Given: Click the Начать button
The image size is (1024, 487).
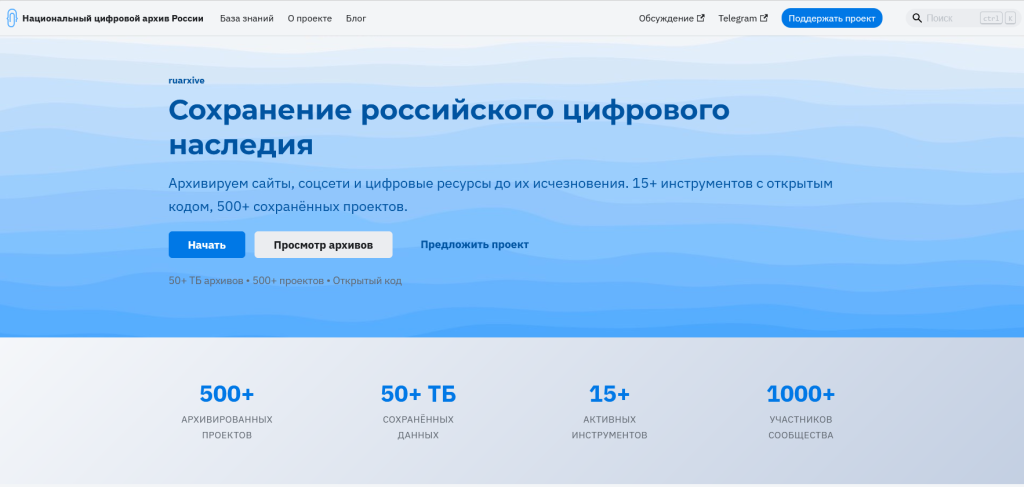Looking at the screenshot, I should tap(206, 245).
